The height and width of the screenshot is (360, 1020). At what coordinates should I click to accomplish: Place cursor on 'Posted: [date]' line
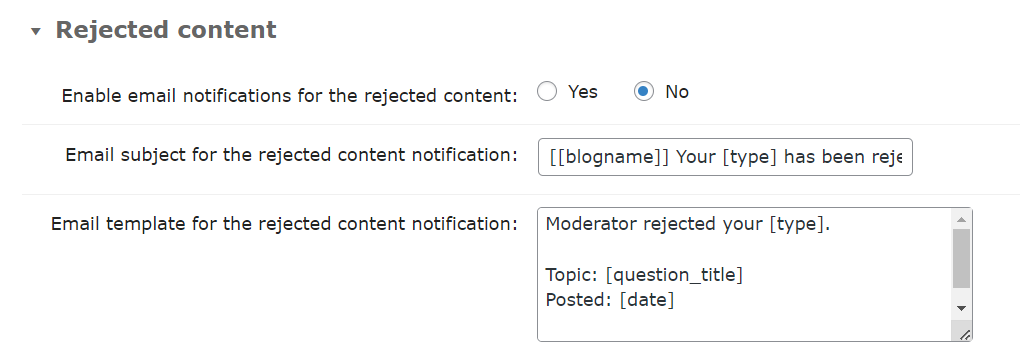pos(610,301)
